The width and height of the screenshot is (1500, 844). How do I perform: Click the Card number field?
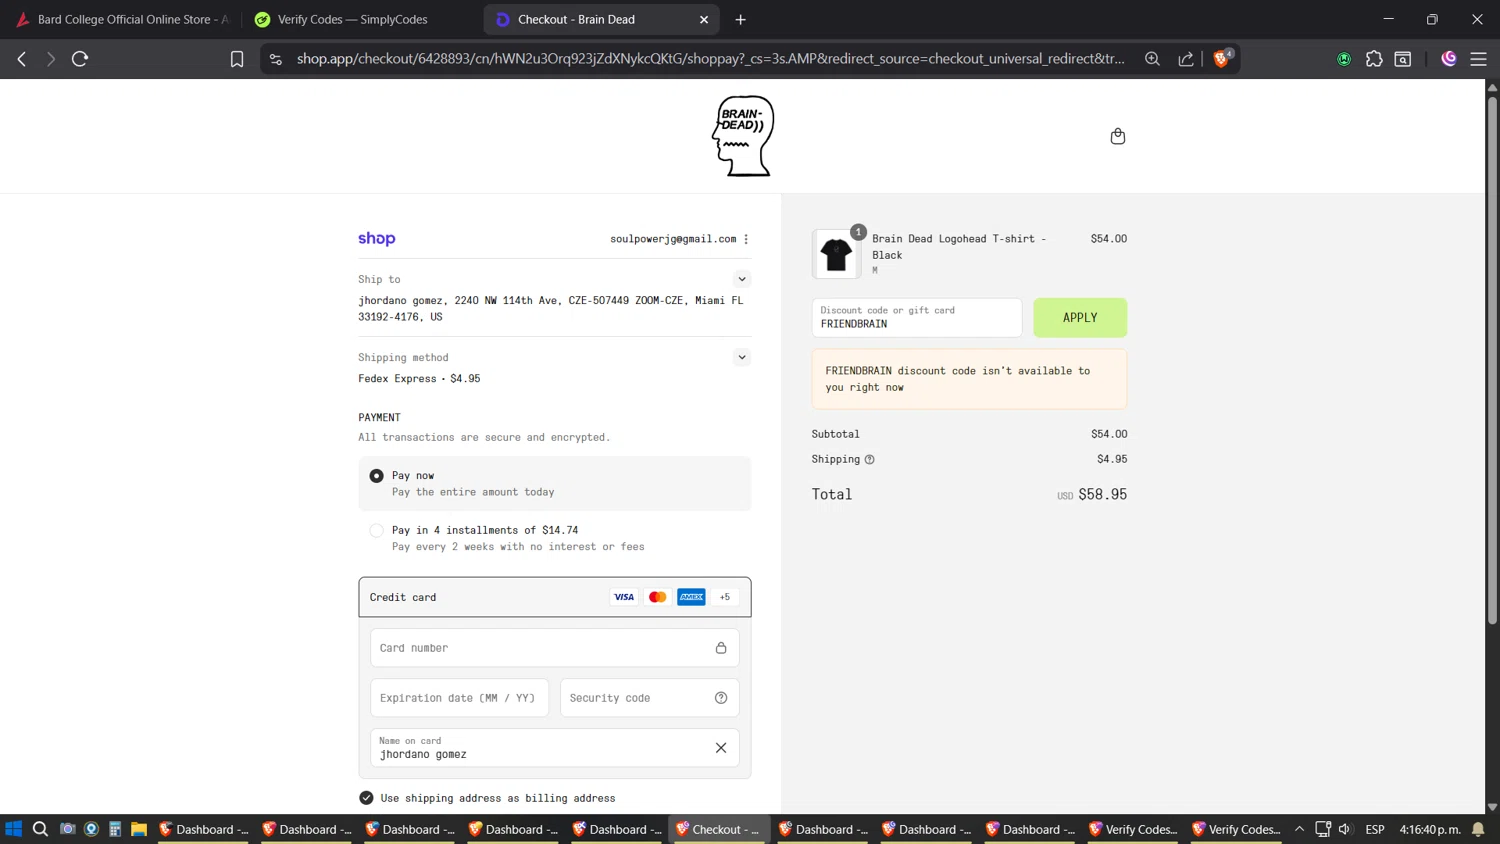555,648
